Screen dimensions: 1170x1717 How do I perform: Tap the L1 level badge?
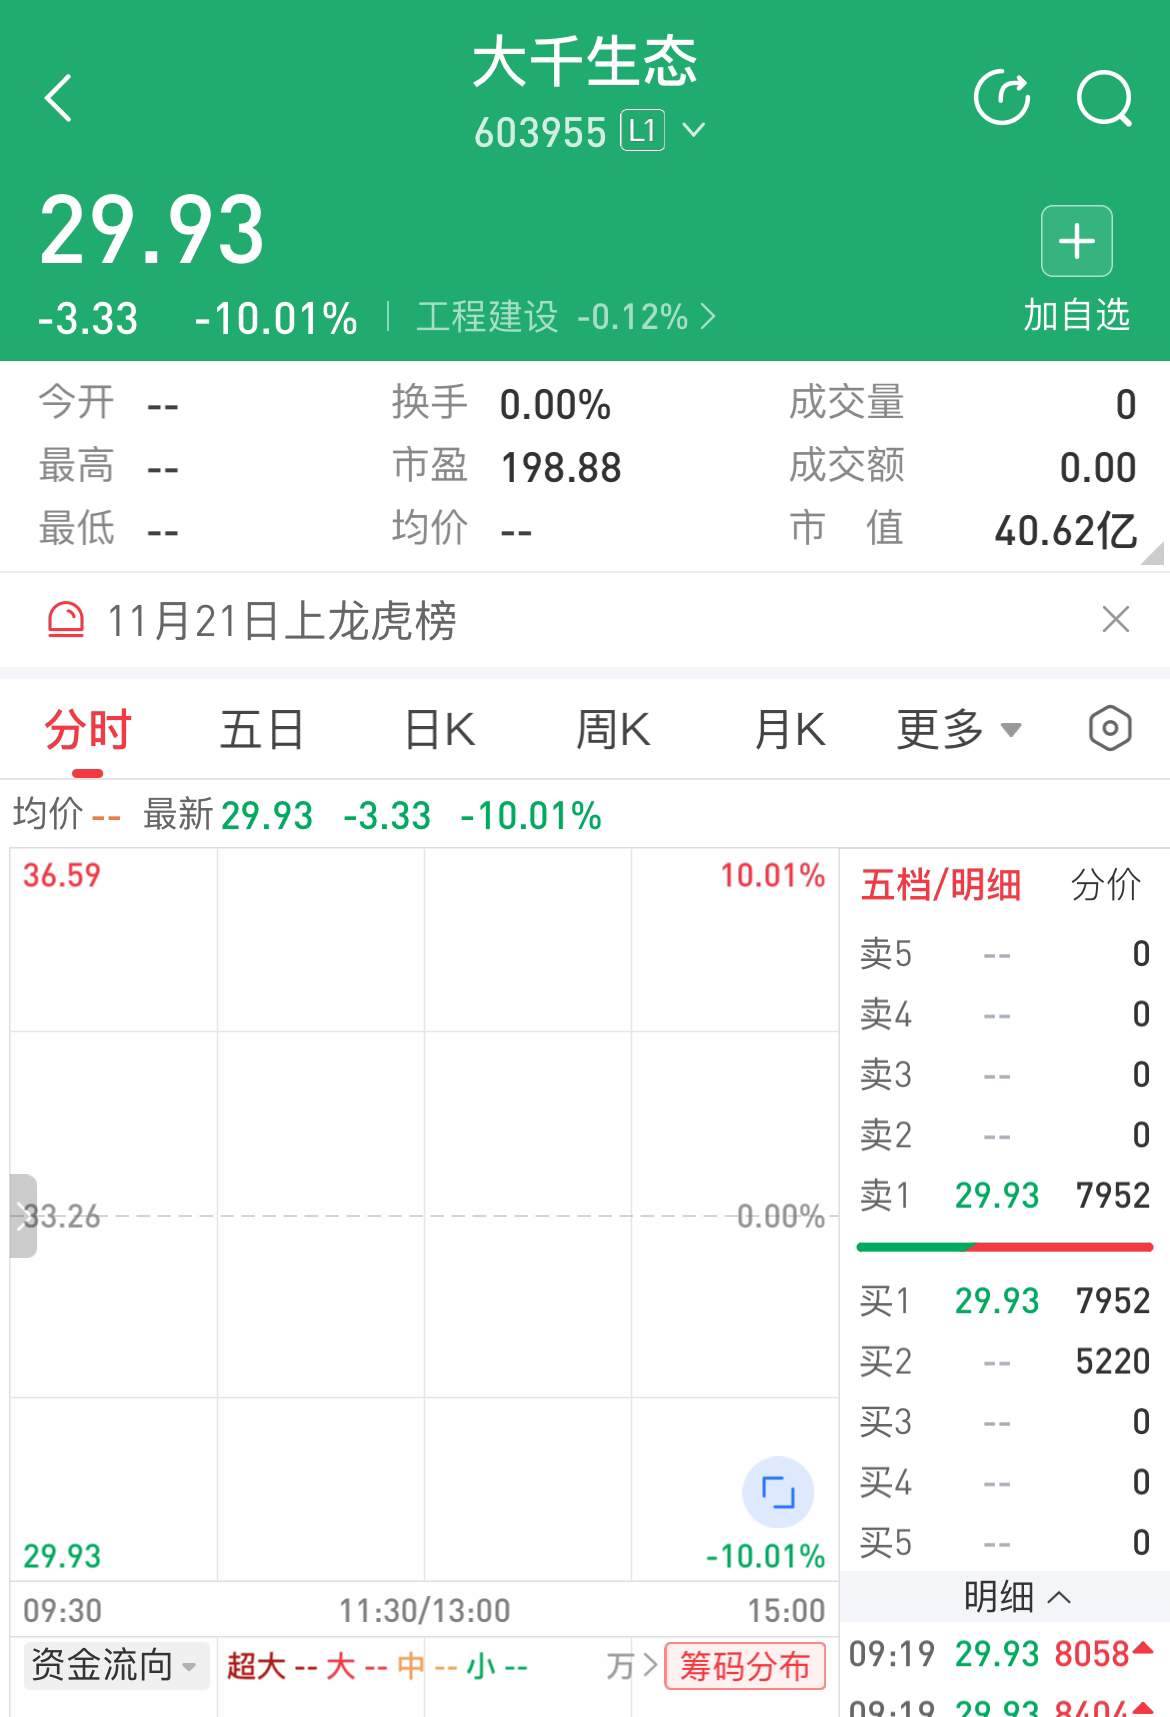tap(642, 131)
